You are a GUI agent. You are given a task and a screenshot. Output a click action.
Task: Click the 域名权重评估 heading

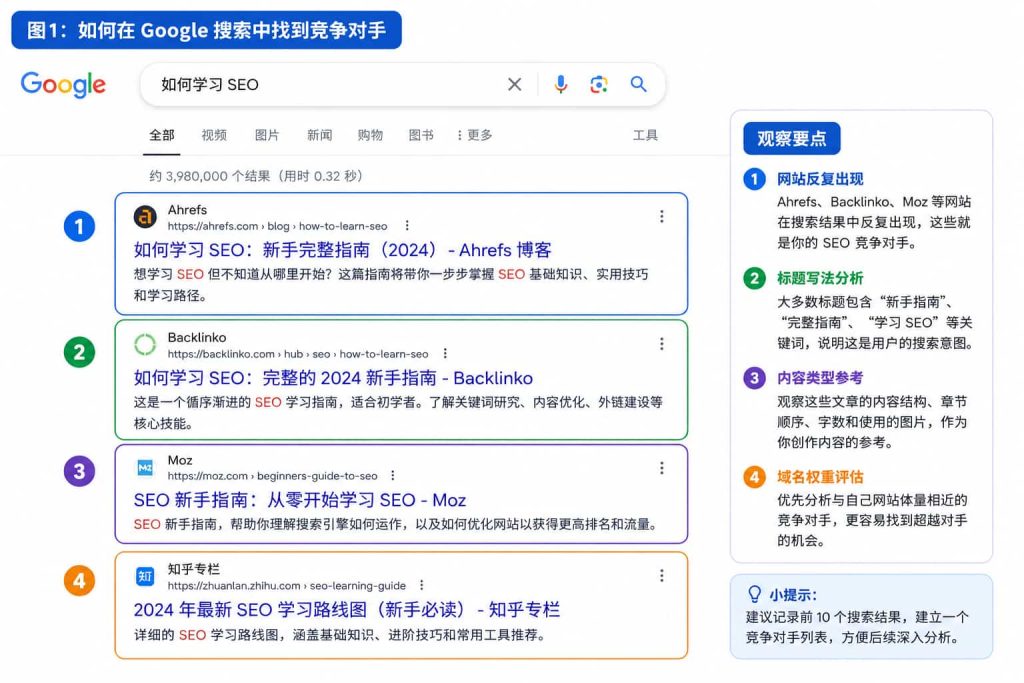pos(820,477)
